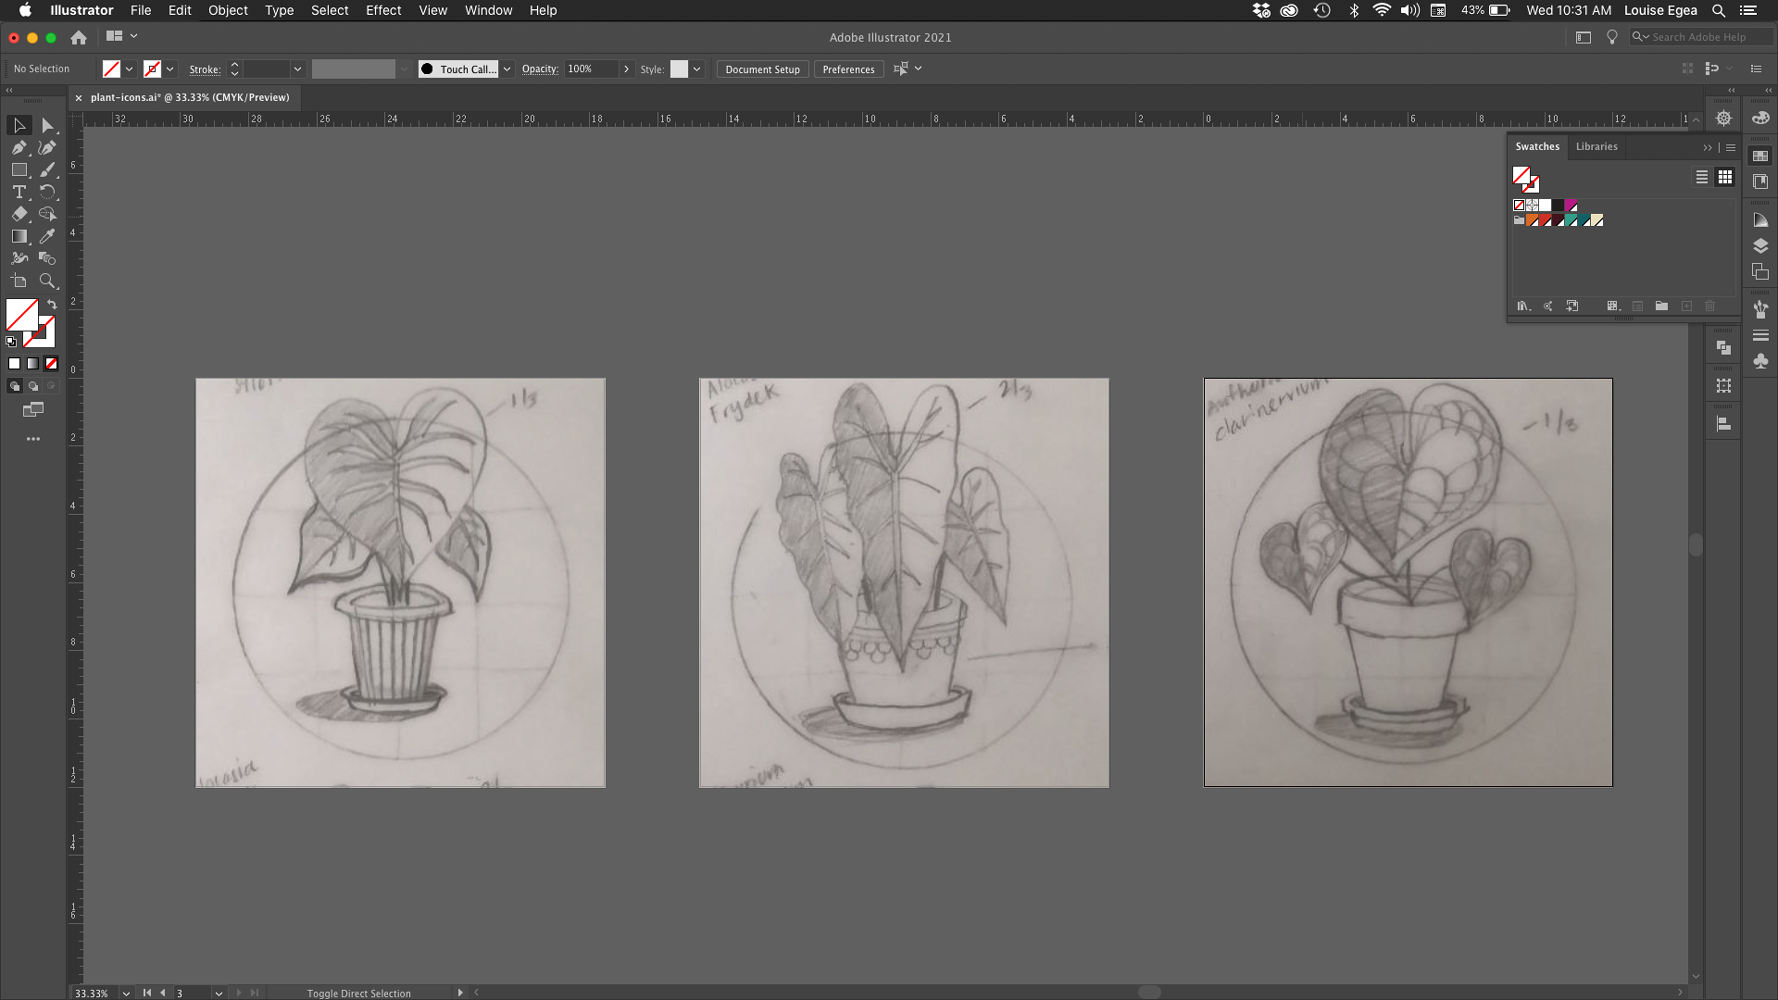Expand the stroke weight dropdown
Viewport: 1778px width, 1000px height.
tap(297, 69)
